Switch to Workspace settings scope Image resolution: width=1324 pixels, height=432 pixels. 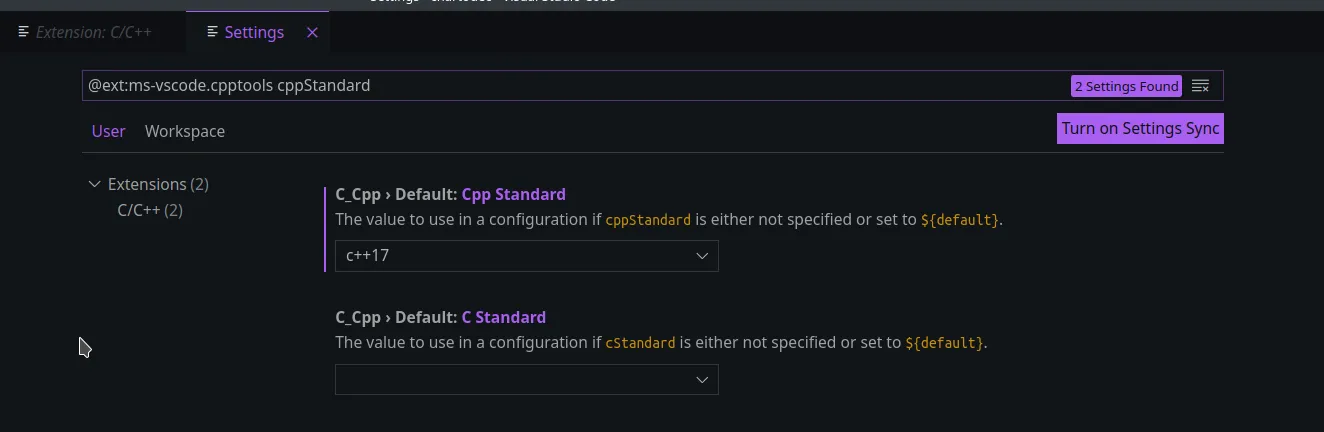(x=185, y=131)
